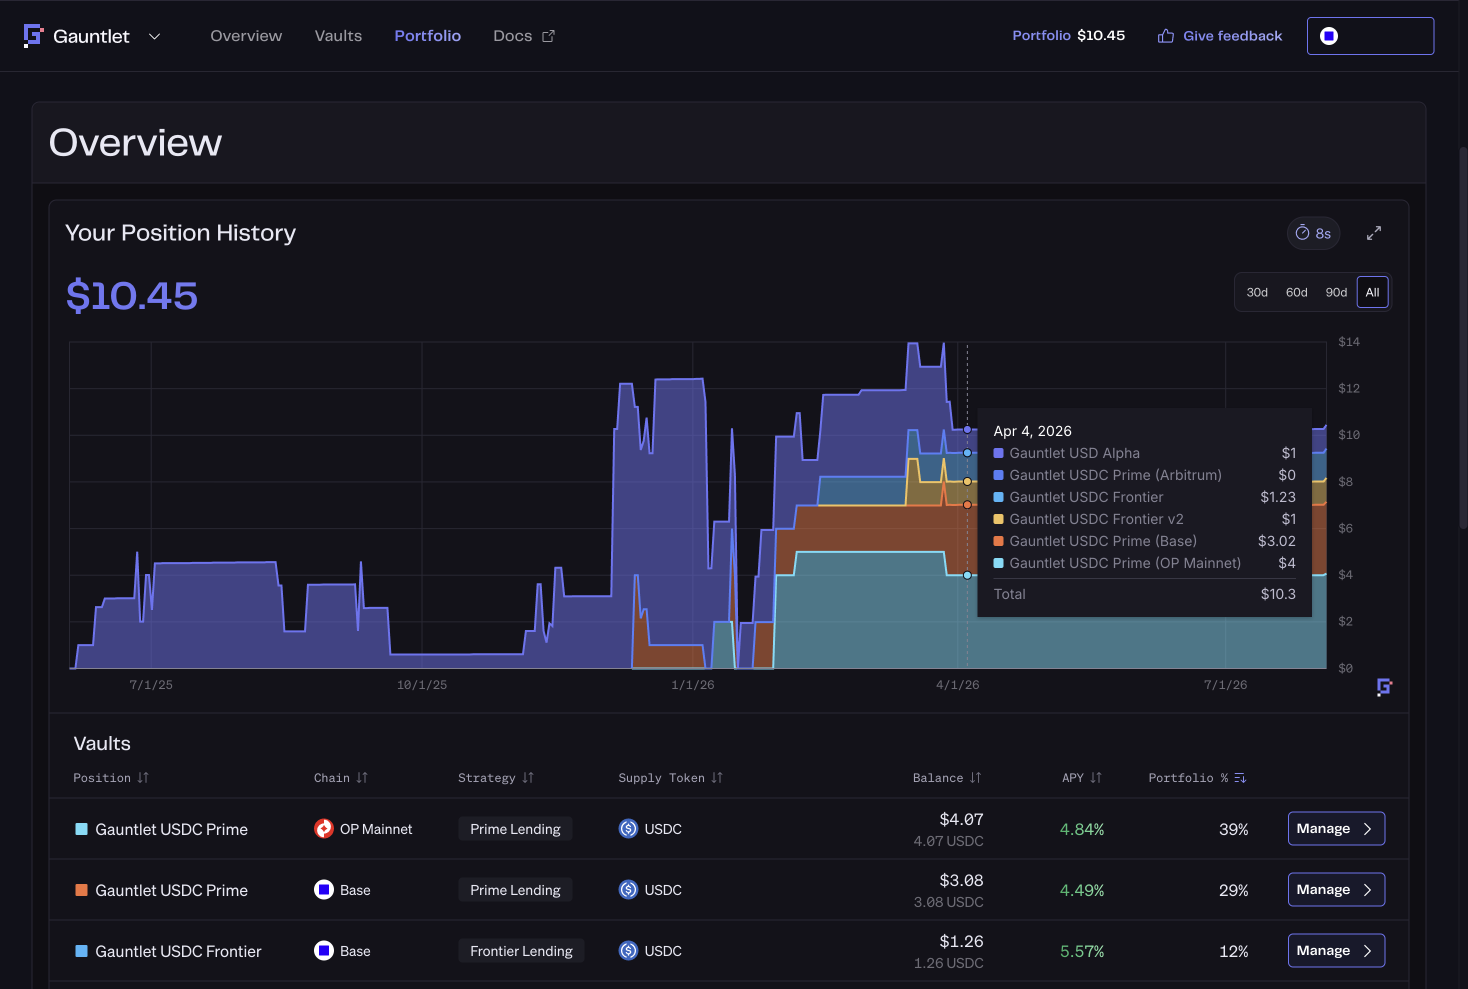1468x989 pixels.
Task: Click the 8s refresh timer icon
Action: coord(1302,233)
